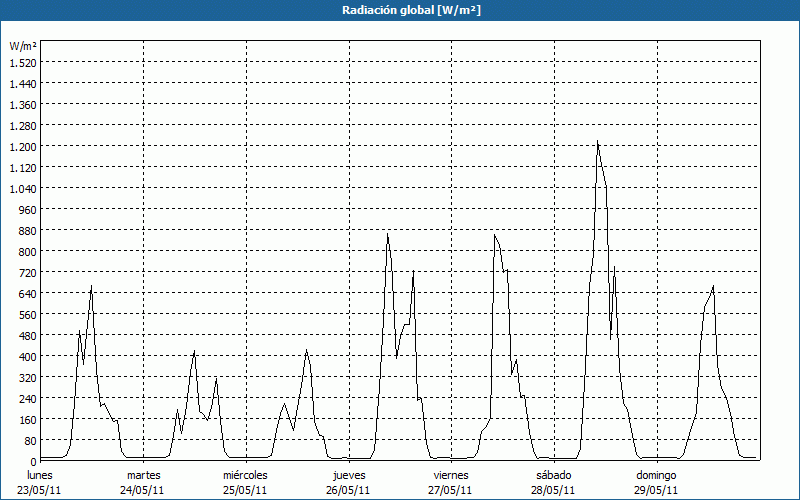
Task: Click the 160 y-axis value
Action: [x=28, y=419]
